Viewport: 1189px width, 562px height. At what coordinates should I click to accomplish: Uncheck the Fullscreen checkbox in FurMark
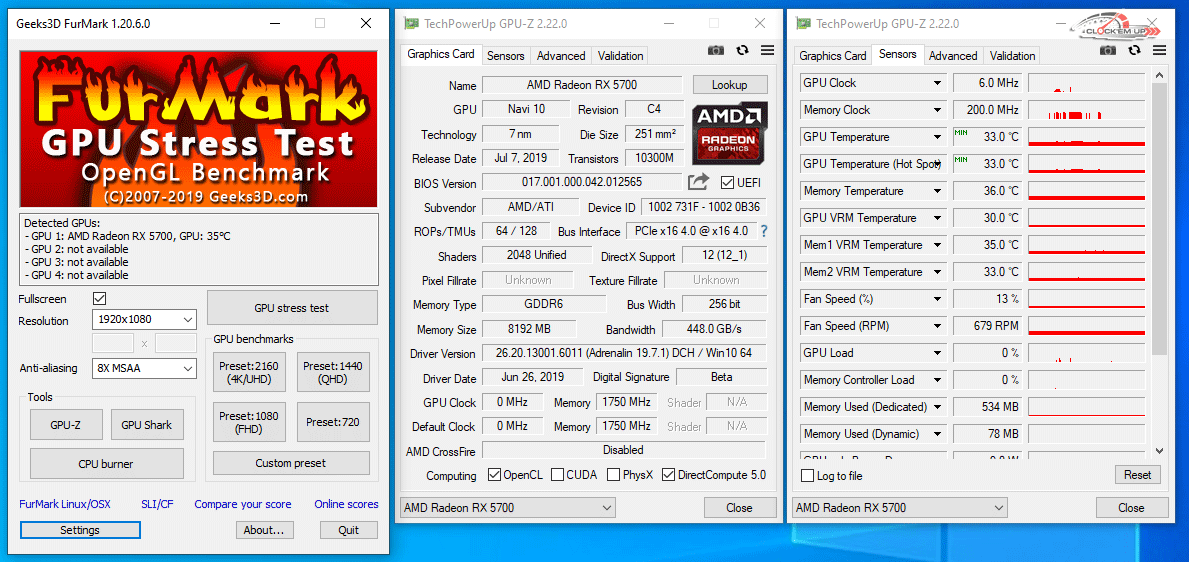point(100,299)
